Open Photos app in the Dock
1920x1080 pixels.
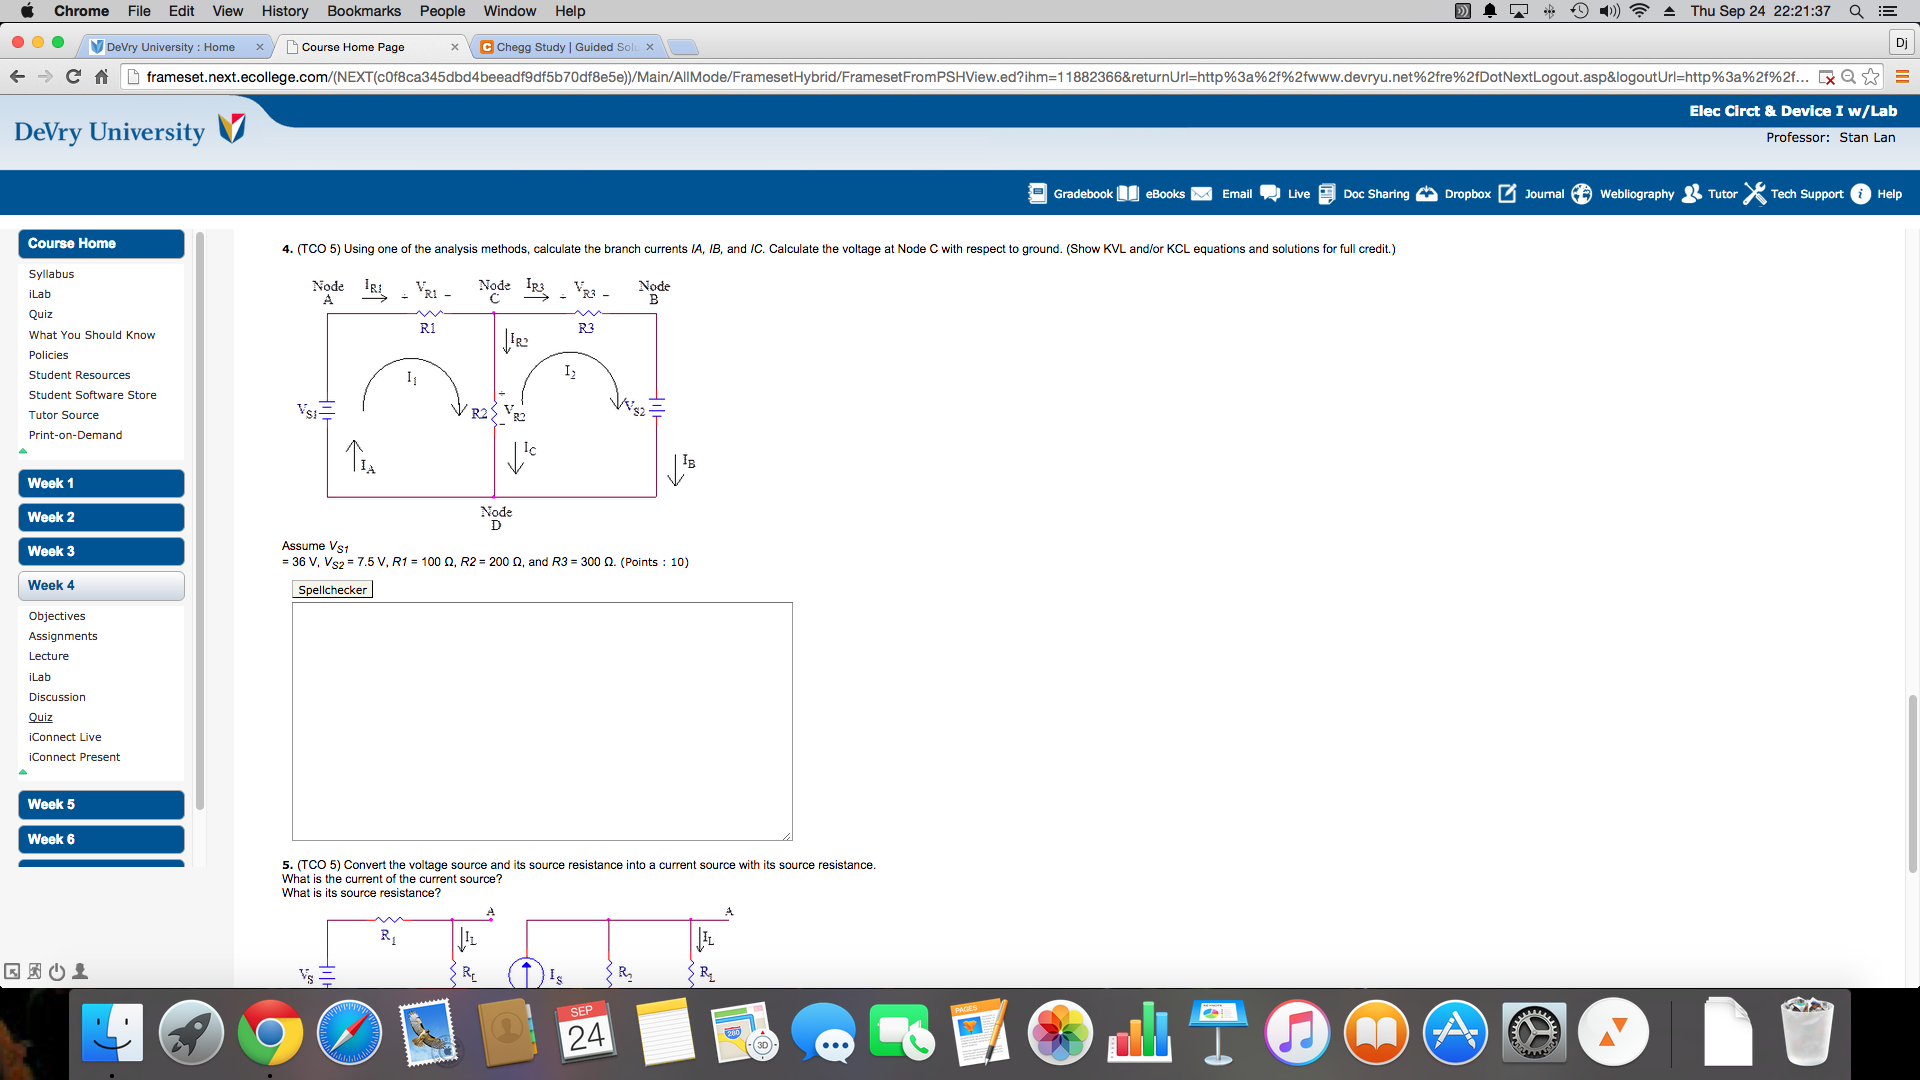tap(1060, 1032)
